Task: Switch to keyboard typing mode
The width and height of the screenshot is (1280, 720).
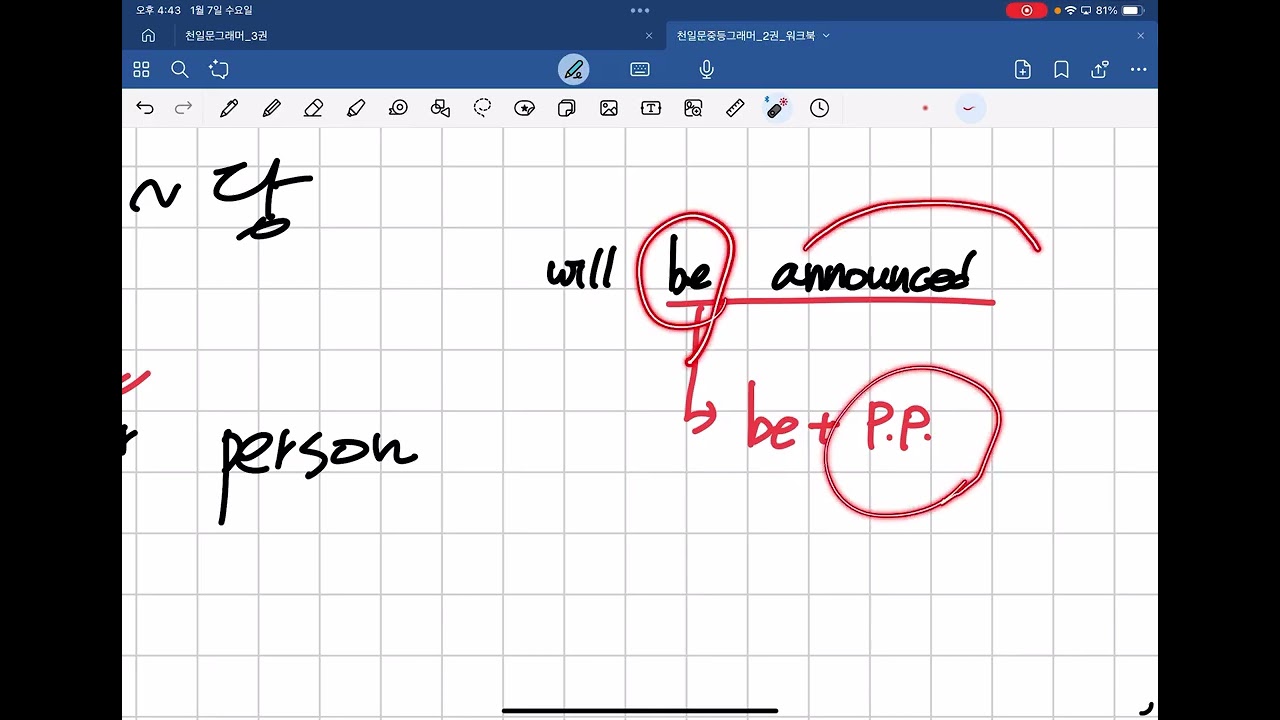Action: click(x=640, y=70)
